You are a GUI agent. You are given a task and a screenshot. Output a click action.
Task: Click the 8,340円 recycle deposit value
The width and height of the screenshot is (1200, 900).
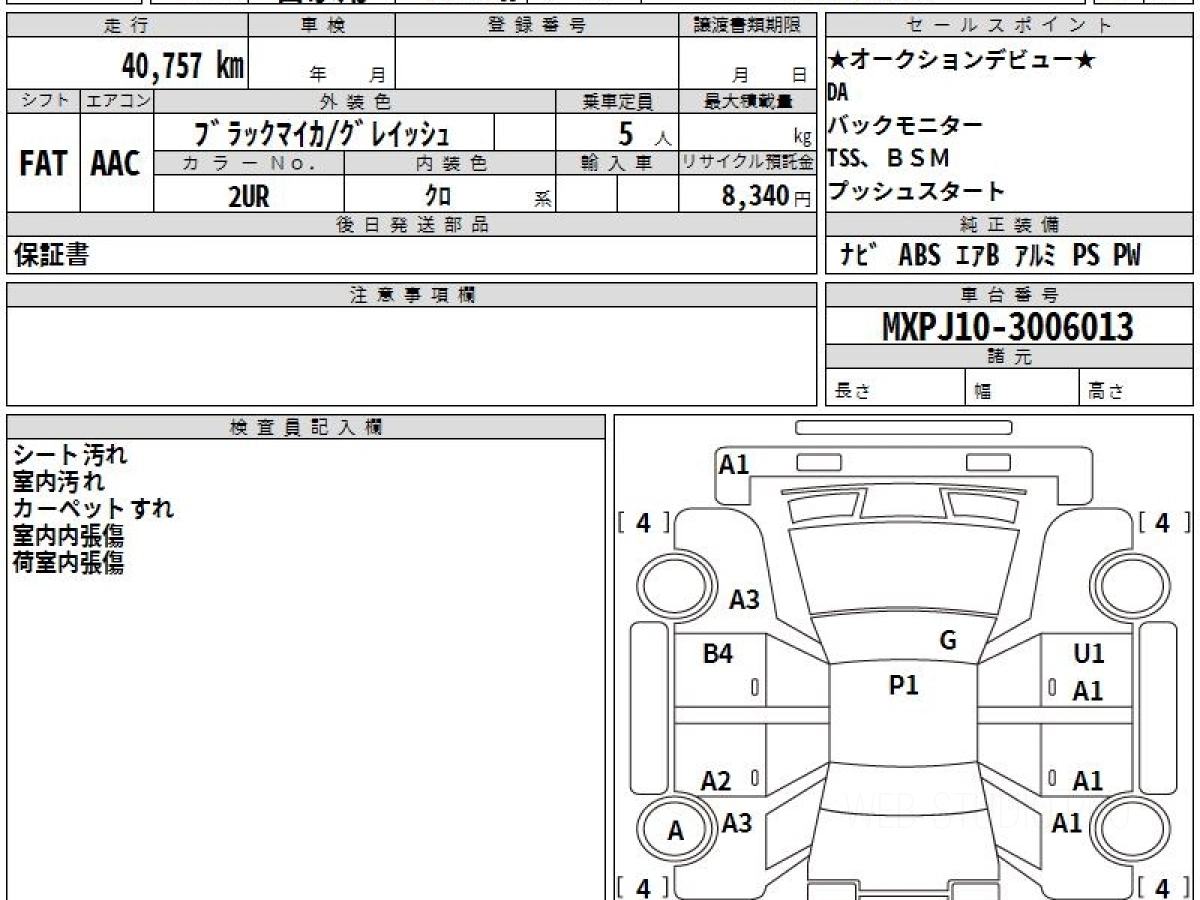tap(766, 196)
